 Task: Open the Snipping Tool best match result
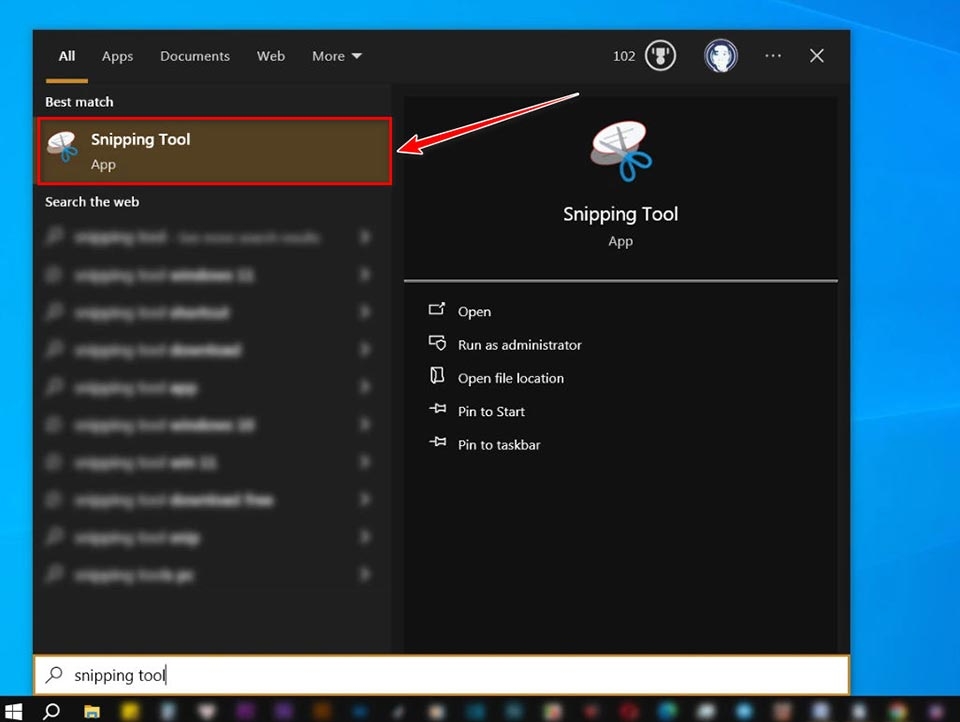click(214, 151)
